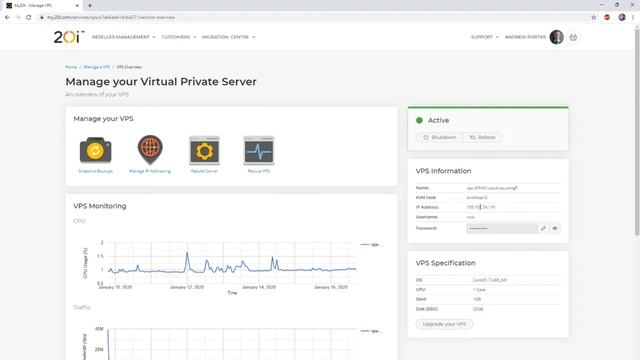Expand the Reseller Management menu
Viewport: 640px width, 360px height.
(x=124, y=37)
